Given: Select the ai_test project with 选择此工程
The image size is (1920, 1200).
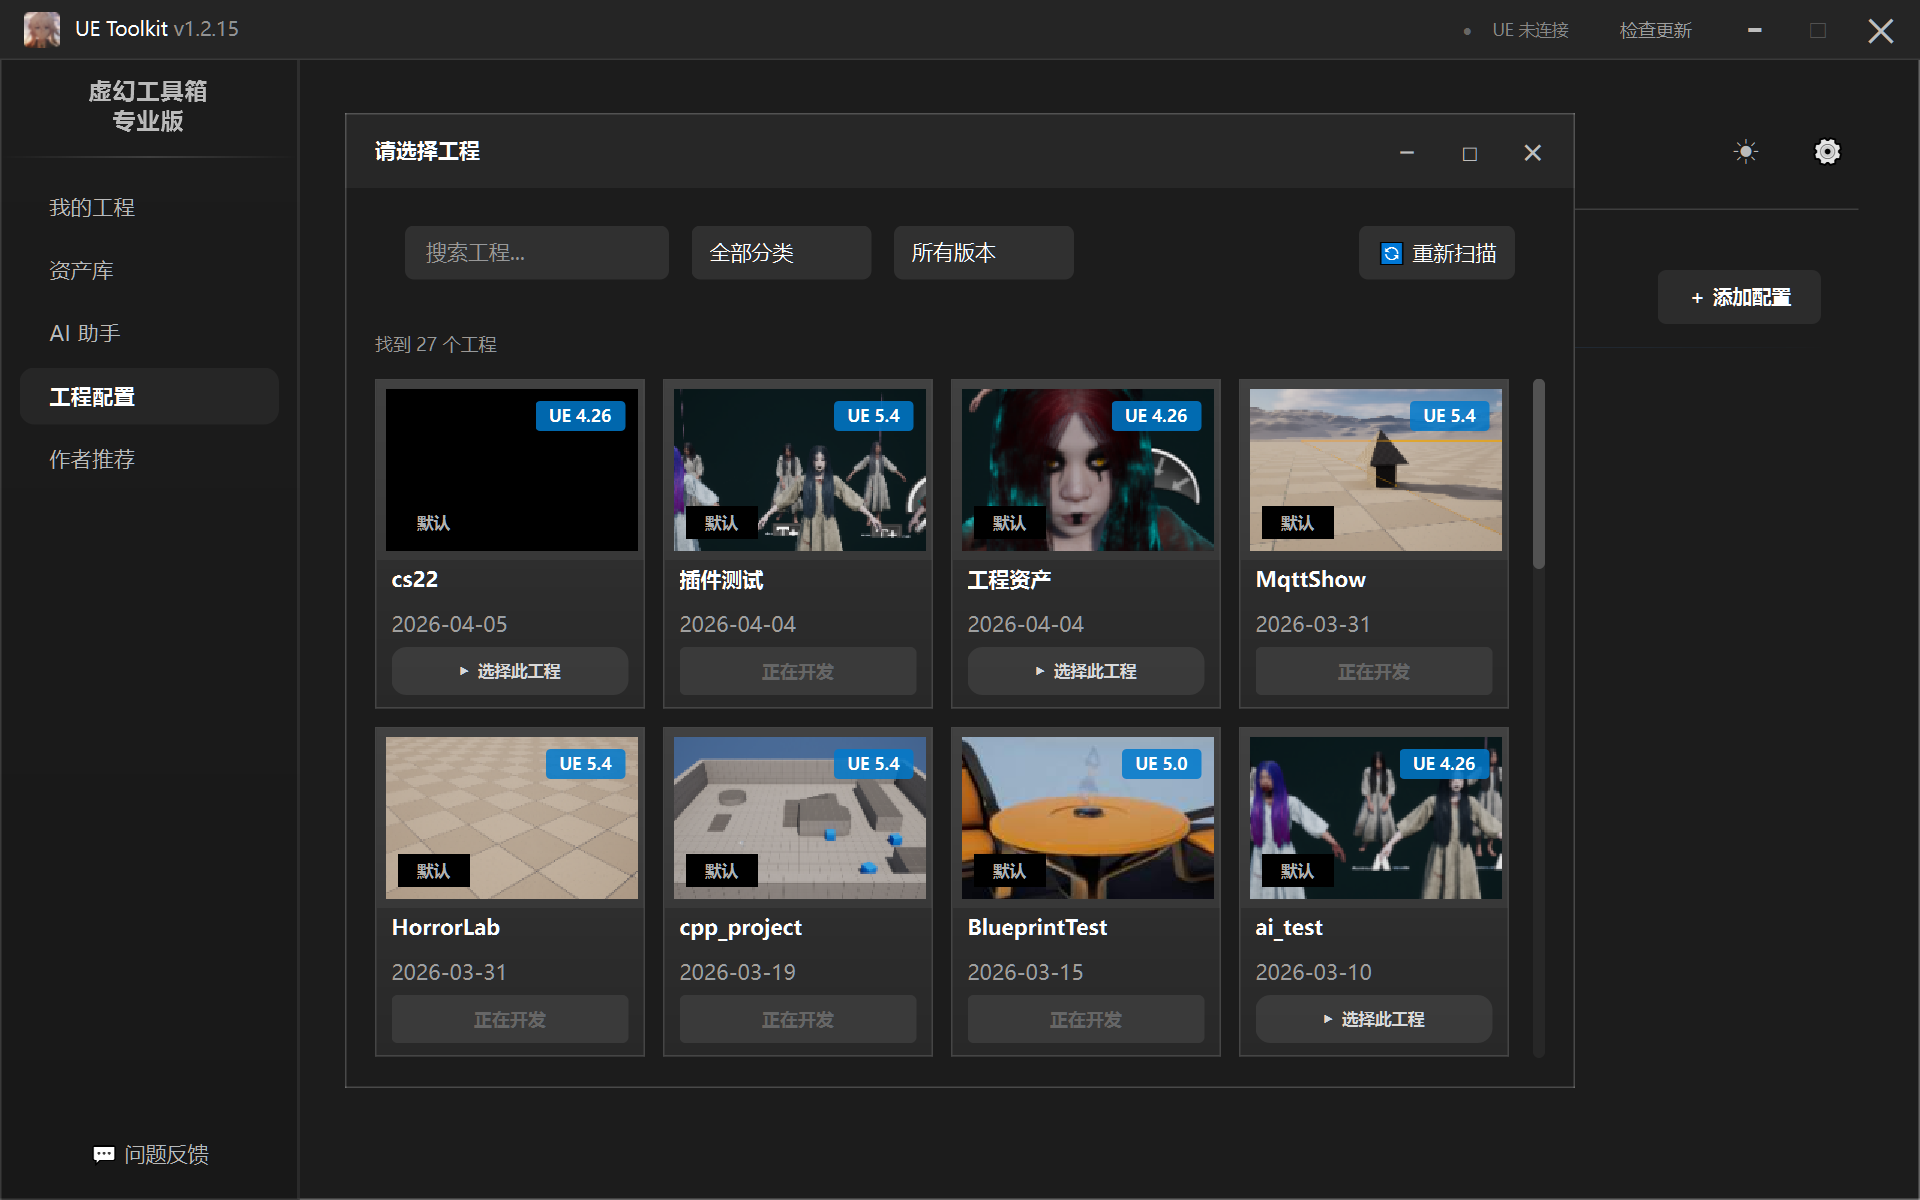Looking at the screenshot, I should click(x=1374, y=1019).
